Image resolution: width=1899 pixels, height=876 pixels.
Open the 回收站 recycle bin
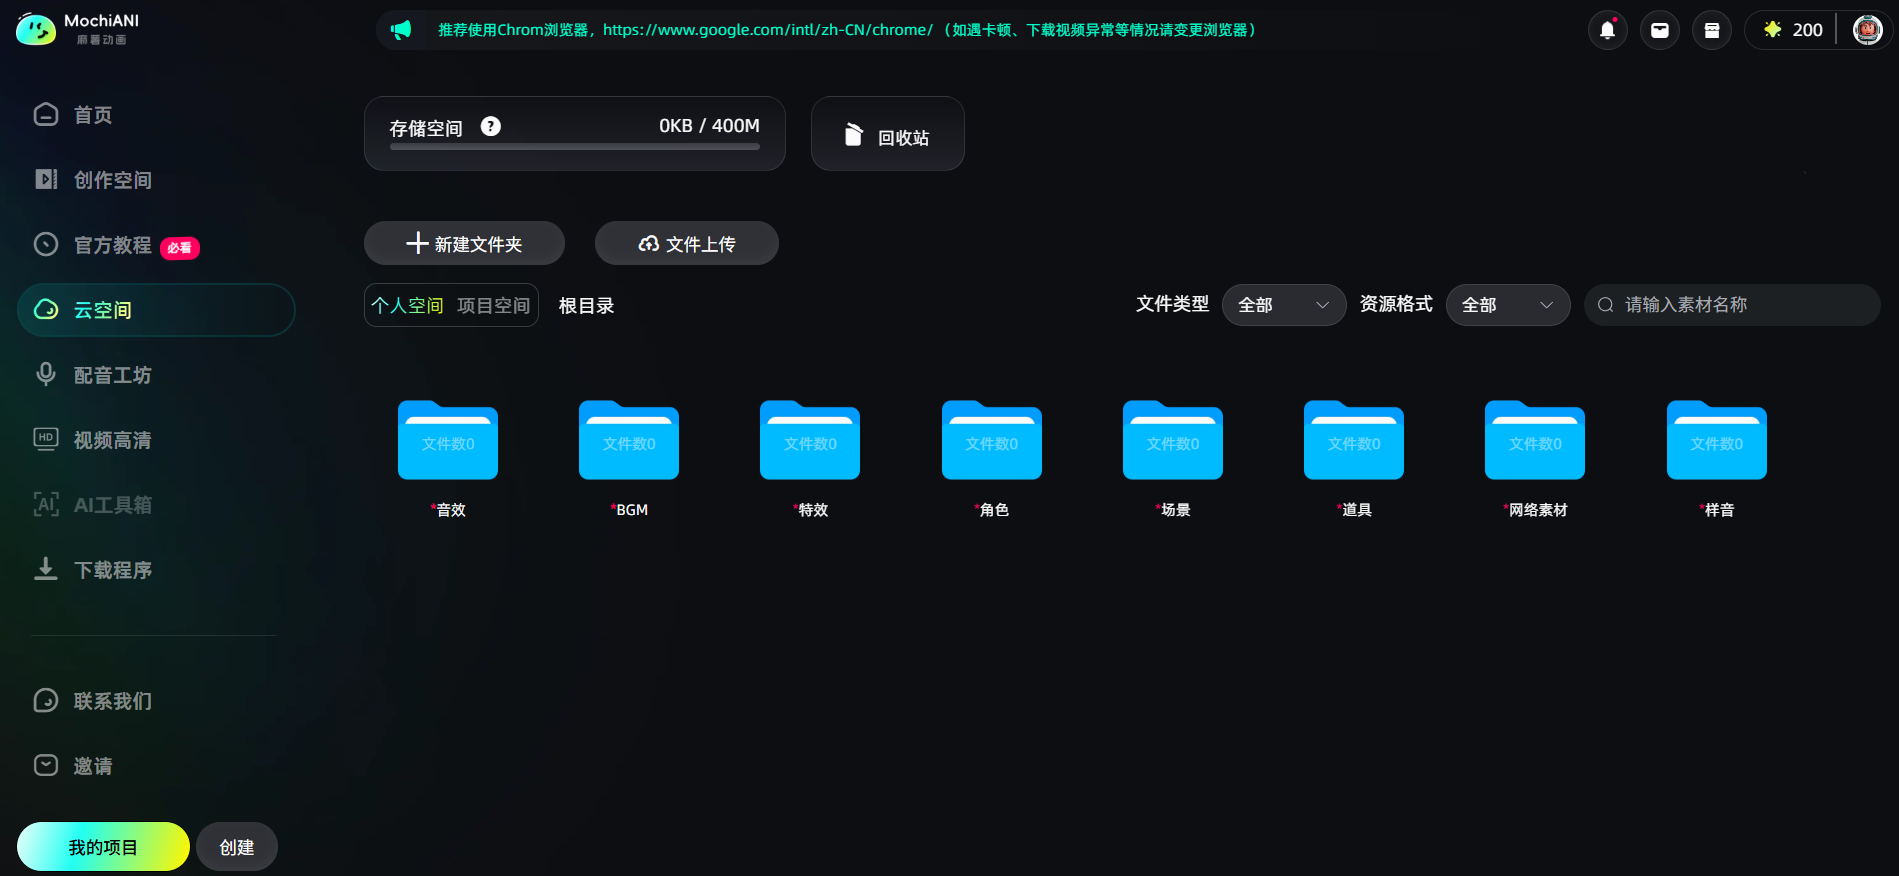[887, 134]
